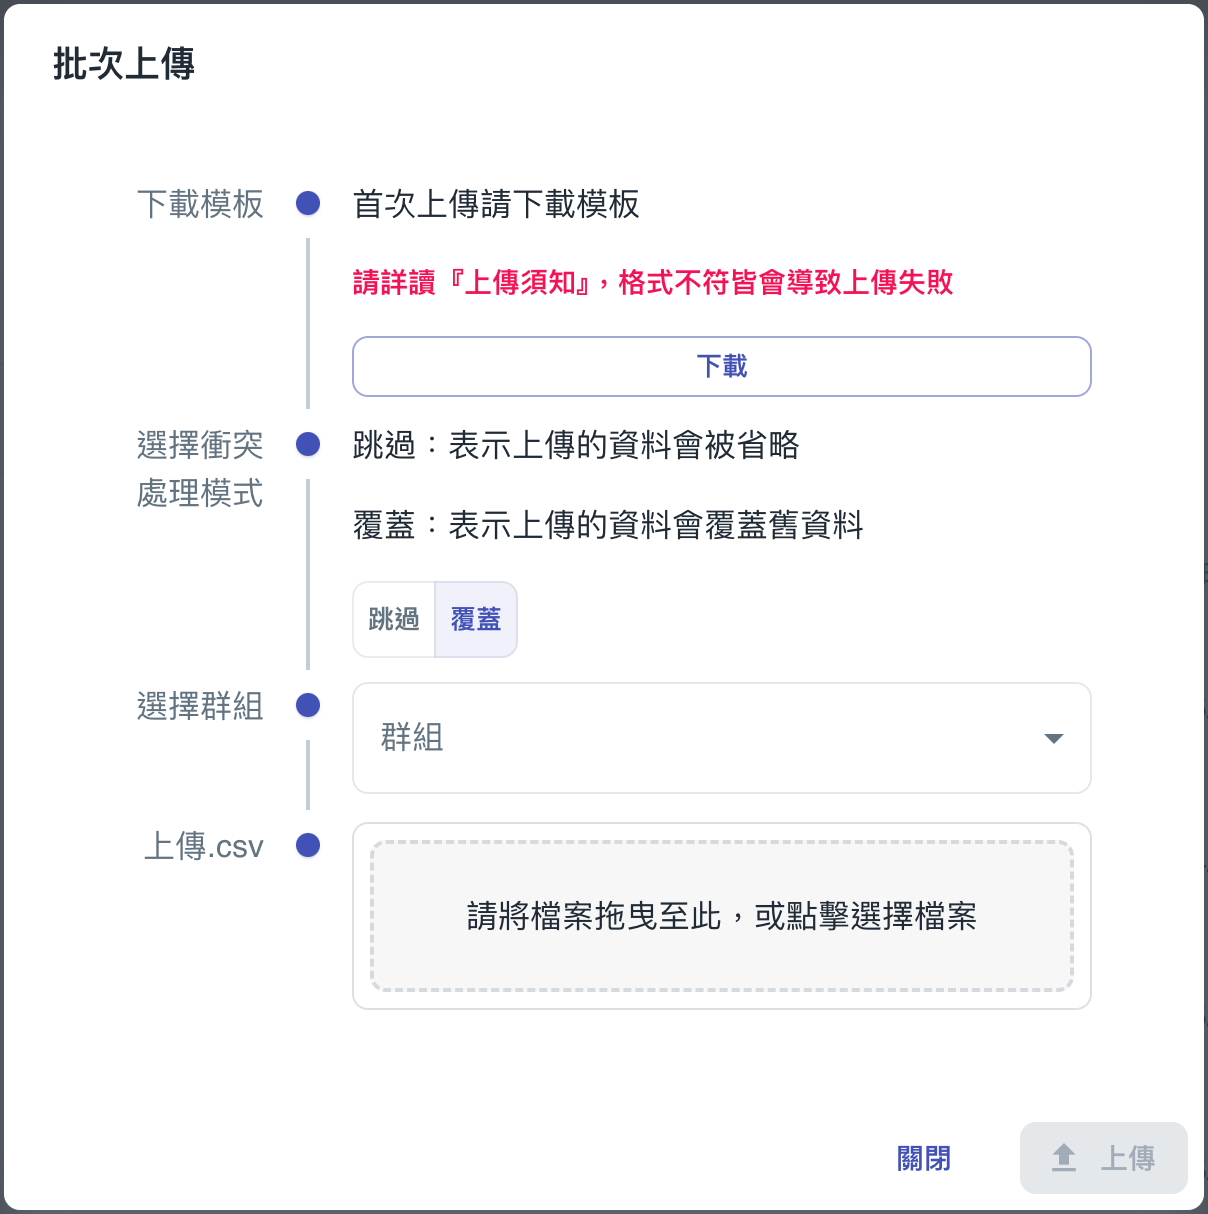Select the 選擇衝突處理模式 section label
The width and height of the screenshot is (1208, 1214).
tap(199, 468)
